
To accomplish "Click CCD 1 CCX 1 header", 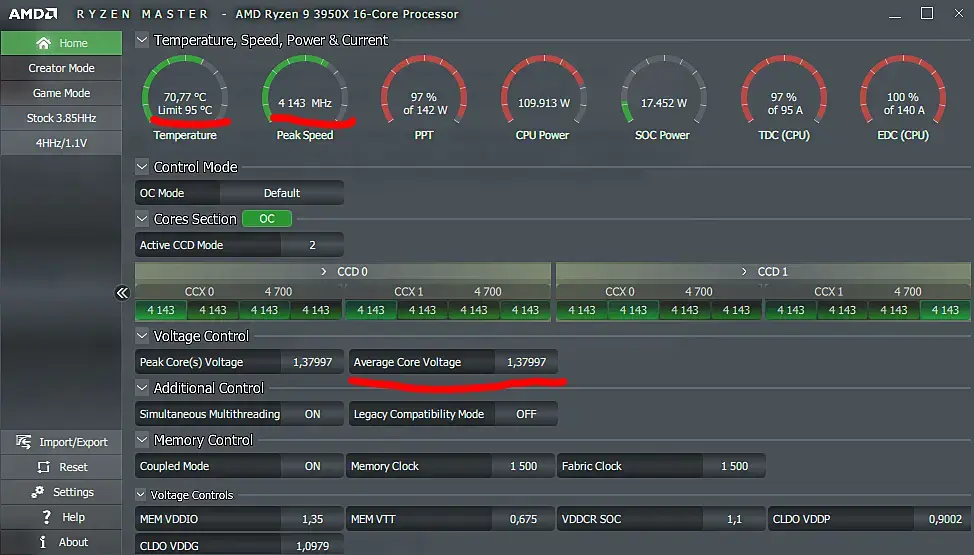I will pos(868,291).
